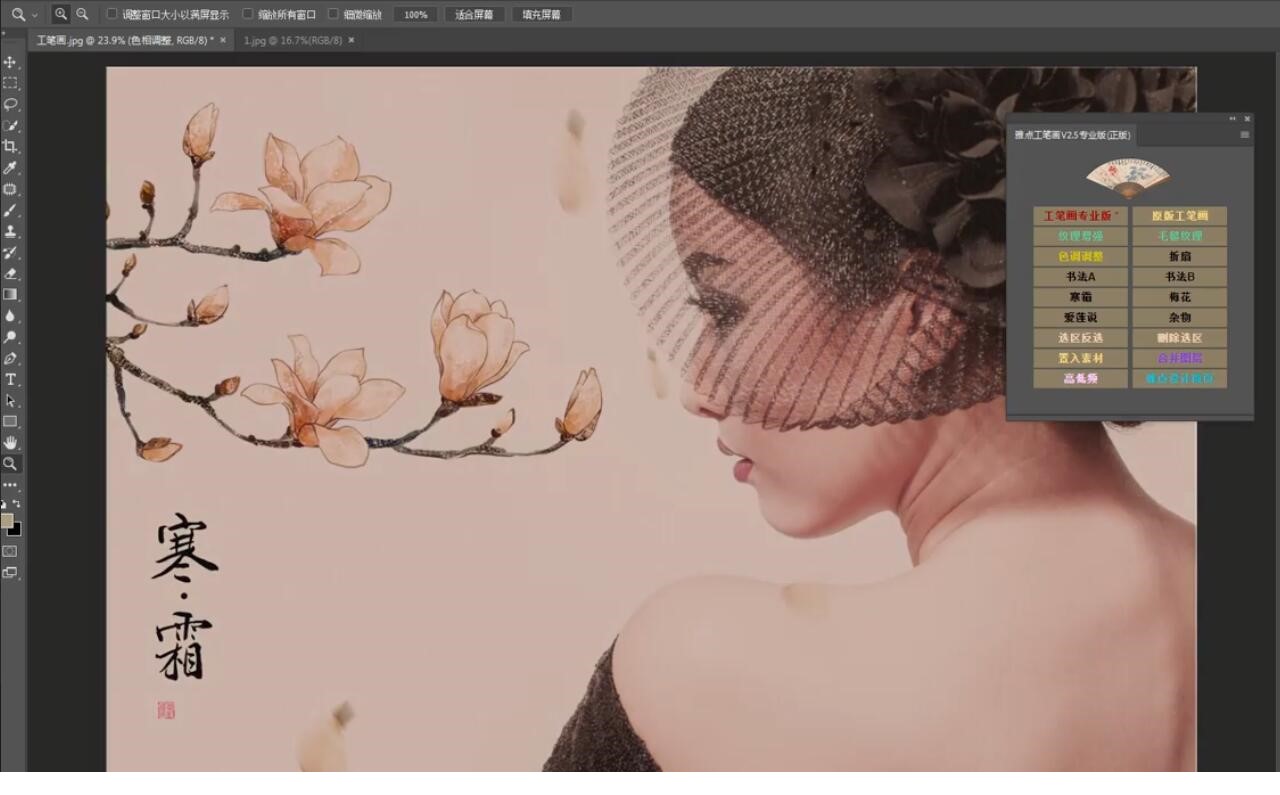This screenshot has width=1280, height=795.
Task: Open the 雅点工笔画 panel menu
Action: click(x=1245, y=135)
